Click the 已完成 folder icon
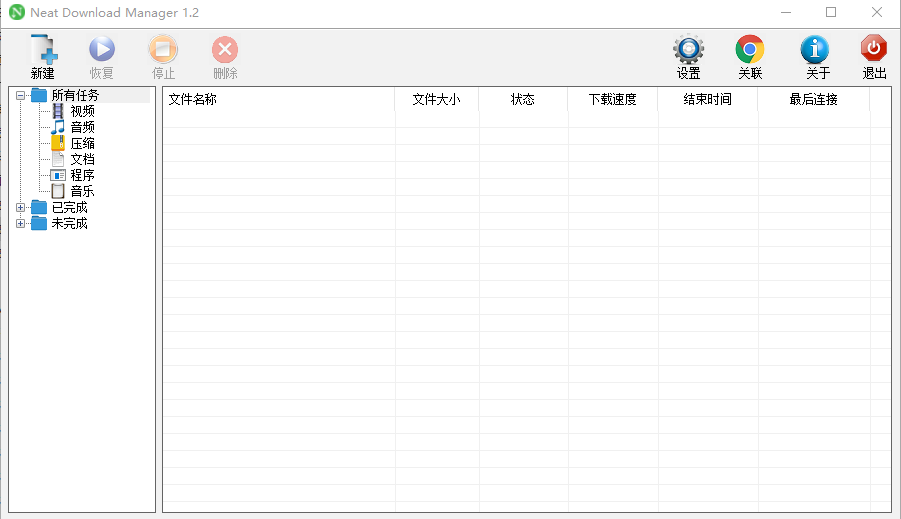This screenshot has width=901, height=519. click(39, 207)
